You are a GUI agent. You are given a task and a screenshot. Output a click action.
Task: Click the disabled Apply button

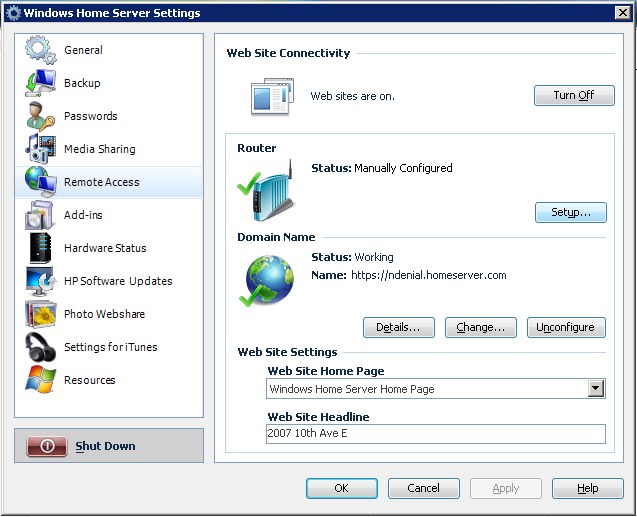tap(506, 488)
